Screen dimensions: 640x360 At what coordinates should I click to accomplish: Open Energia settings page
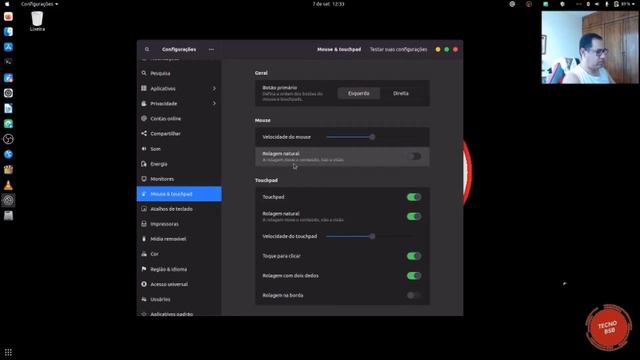[179, 164]
